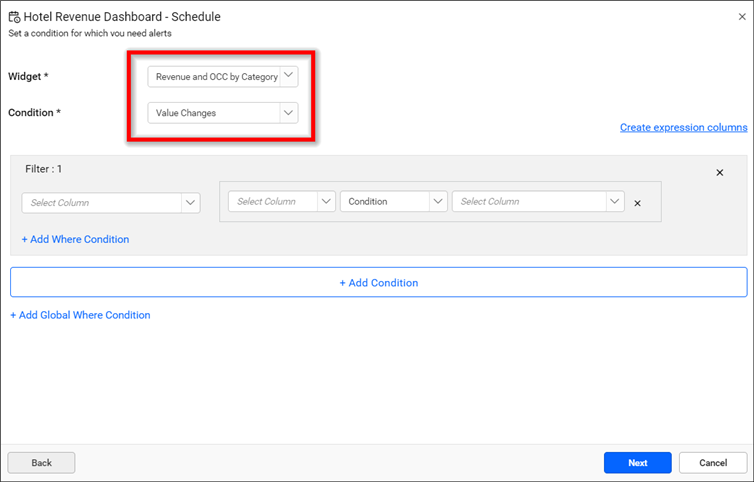Click '+ Add Global Where Condition'
The height and width of the screenshot is (482, 754).
pyautogui.click(x=80, y=315)
